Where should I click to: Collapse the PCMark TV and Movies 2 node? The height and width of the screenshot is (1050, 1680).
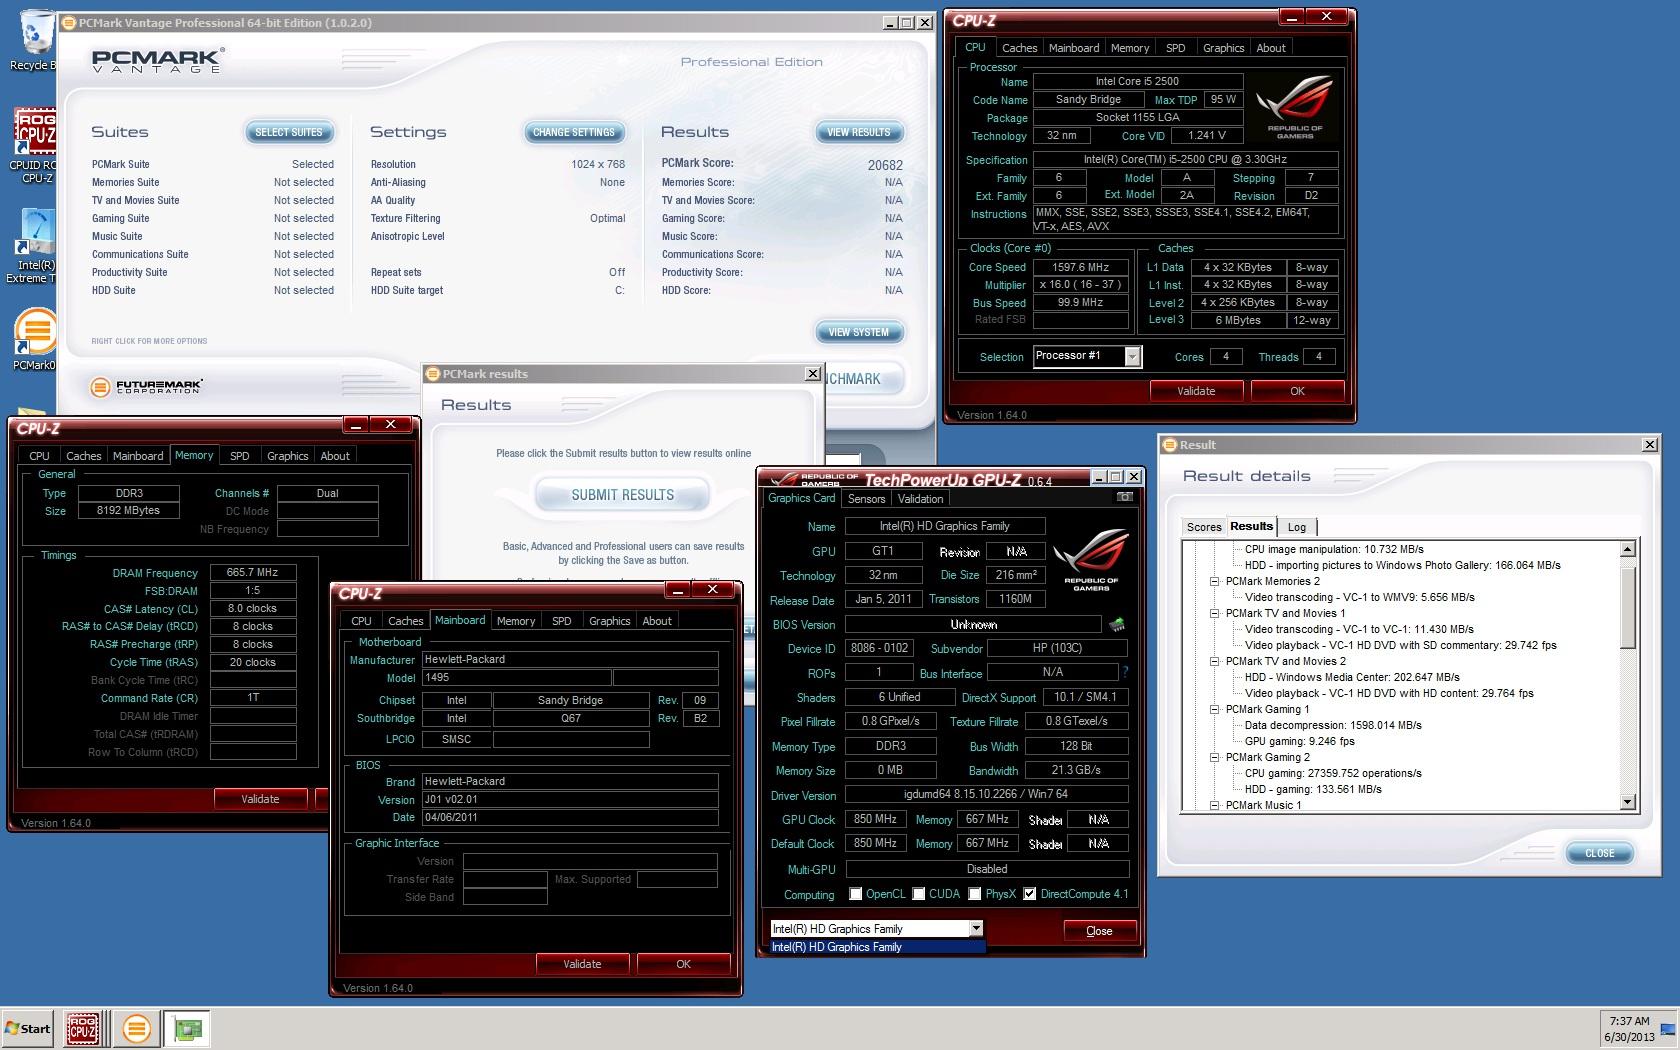coord(1215,661)
